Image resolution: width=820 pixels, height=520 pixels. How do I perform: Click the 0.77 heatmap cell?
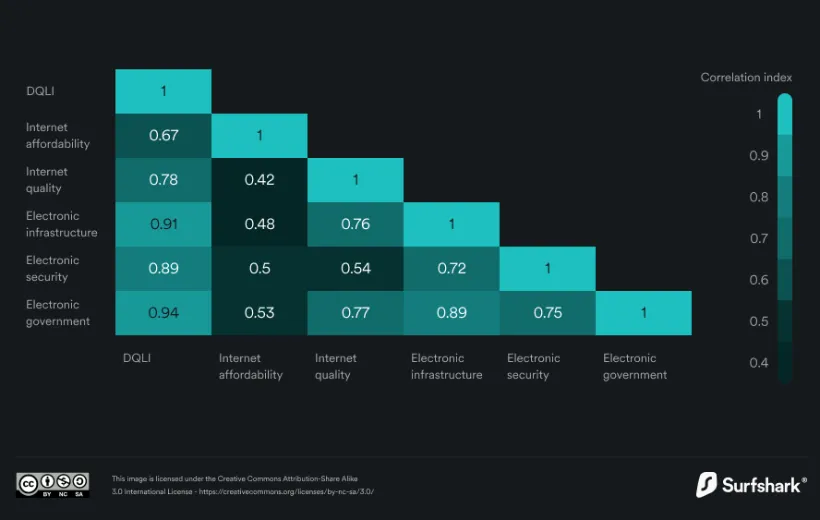pyautogui.click(x=356, y=313)
